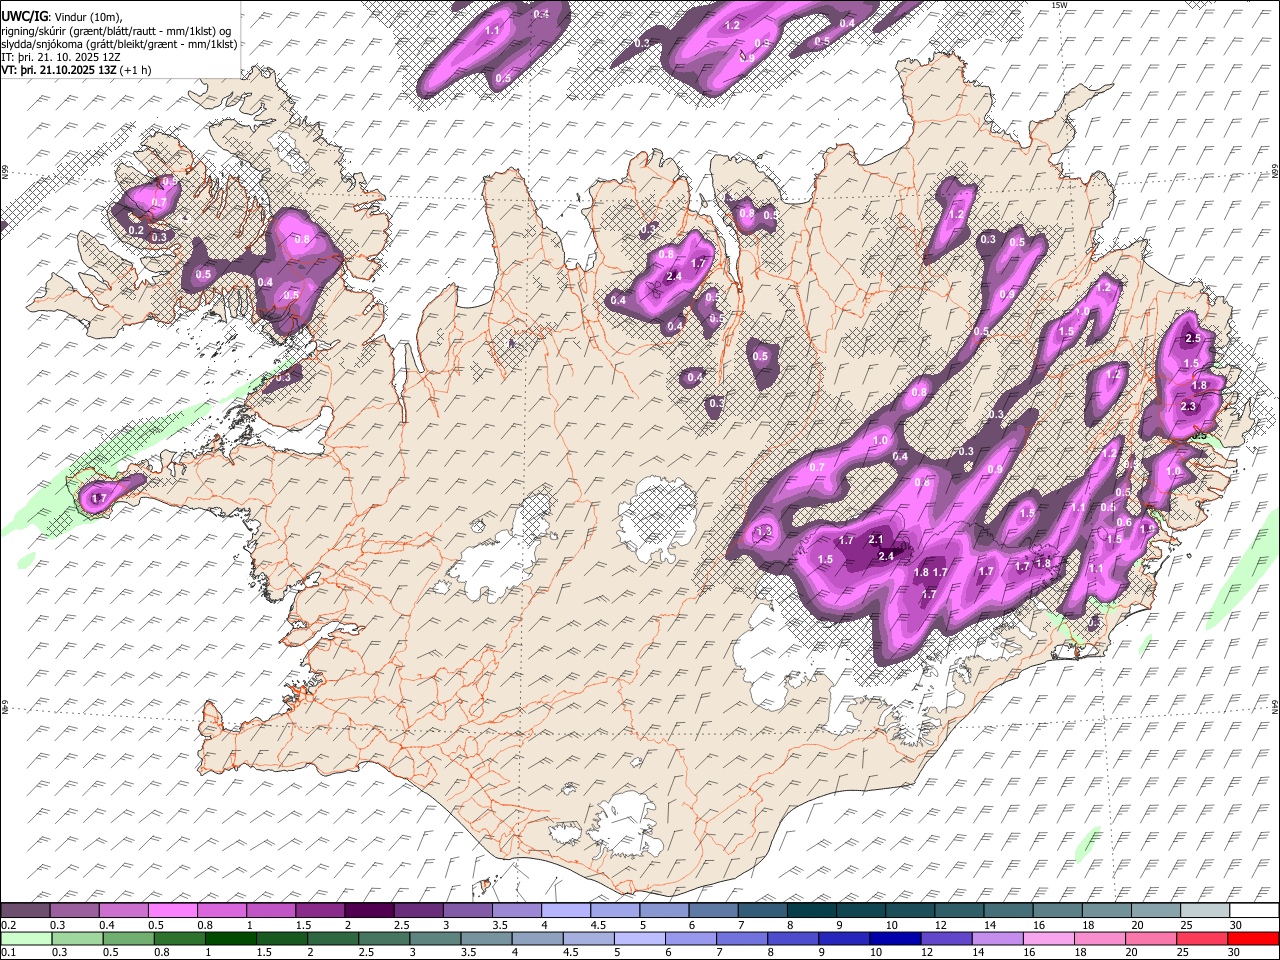Select the darkest purple 2 swatch, upper scale
This screenshot has width=1280, height=960.
point(368,911)
